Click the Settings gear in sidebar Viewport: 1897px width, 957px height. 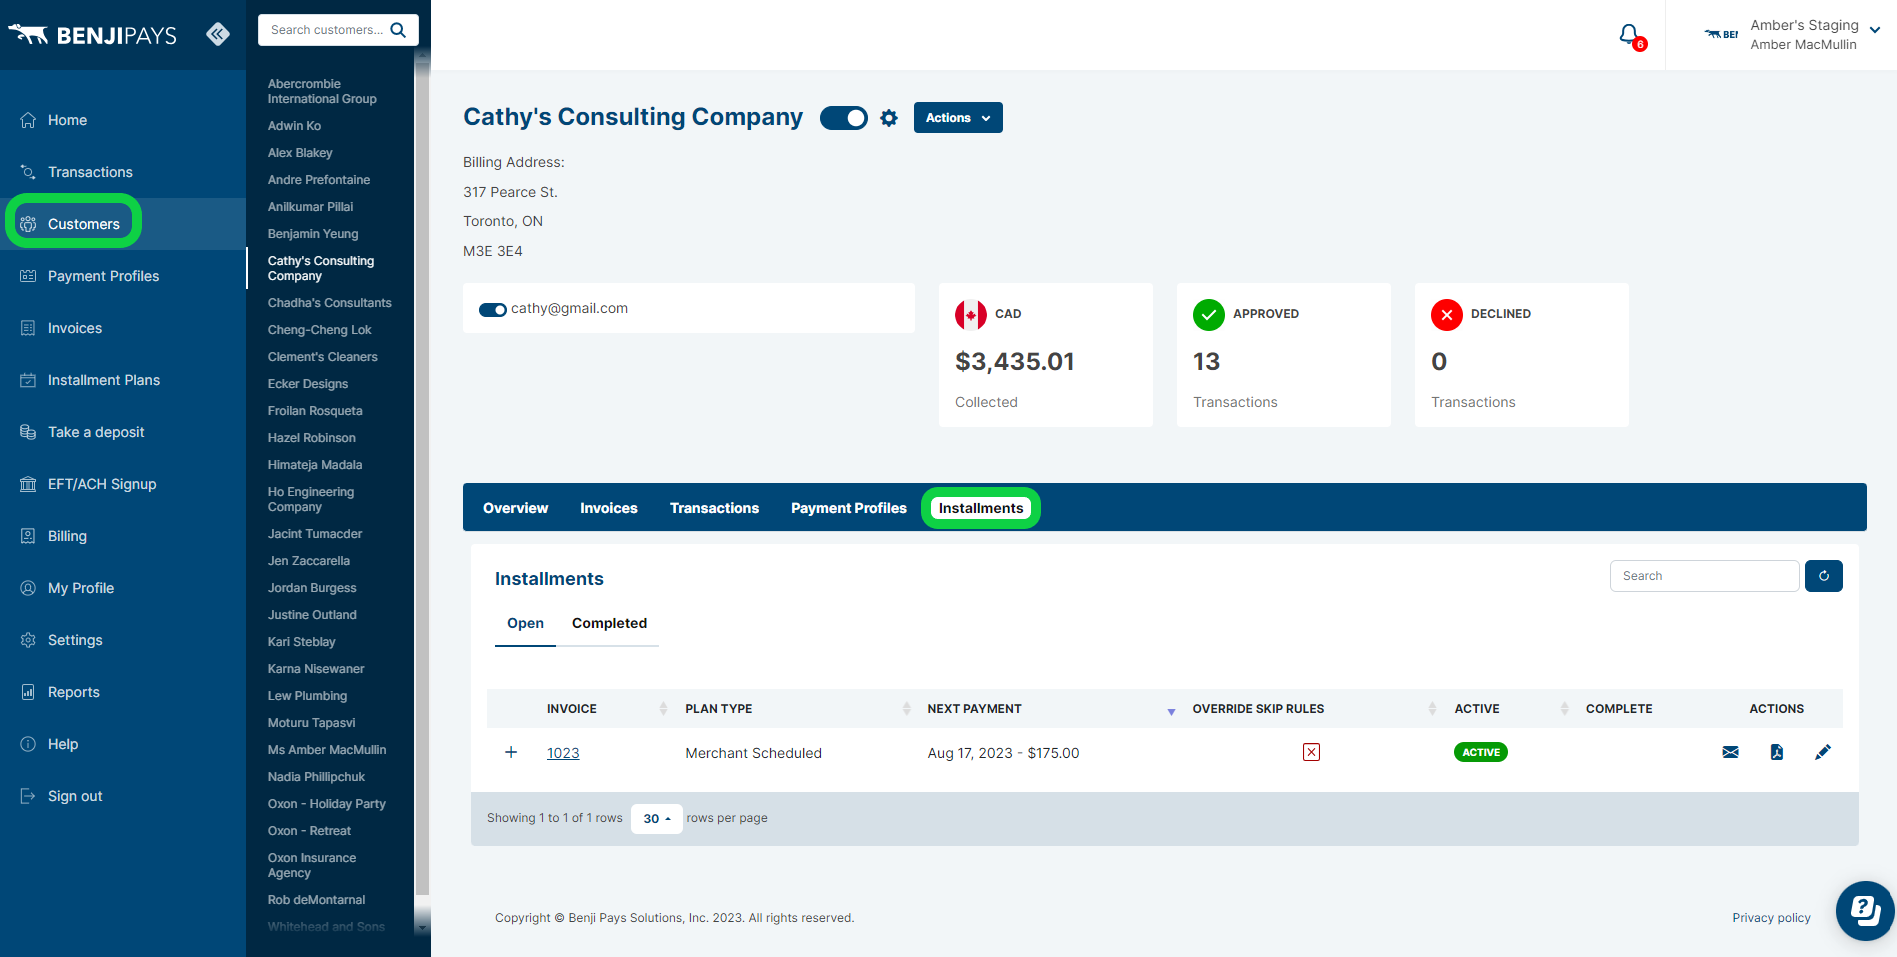(x=28, y=640)
